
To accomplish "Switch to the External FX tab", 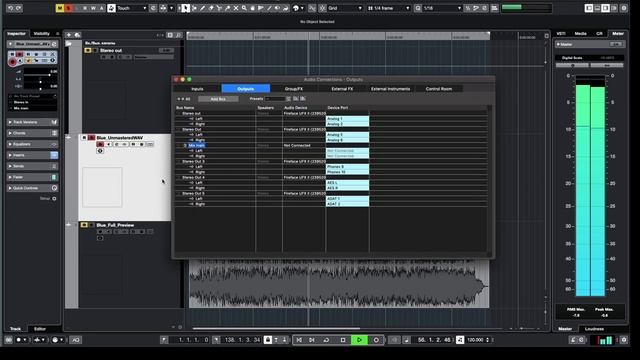I will click(x=342, y=89).
